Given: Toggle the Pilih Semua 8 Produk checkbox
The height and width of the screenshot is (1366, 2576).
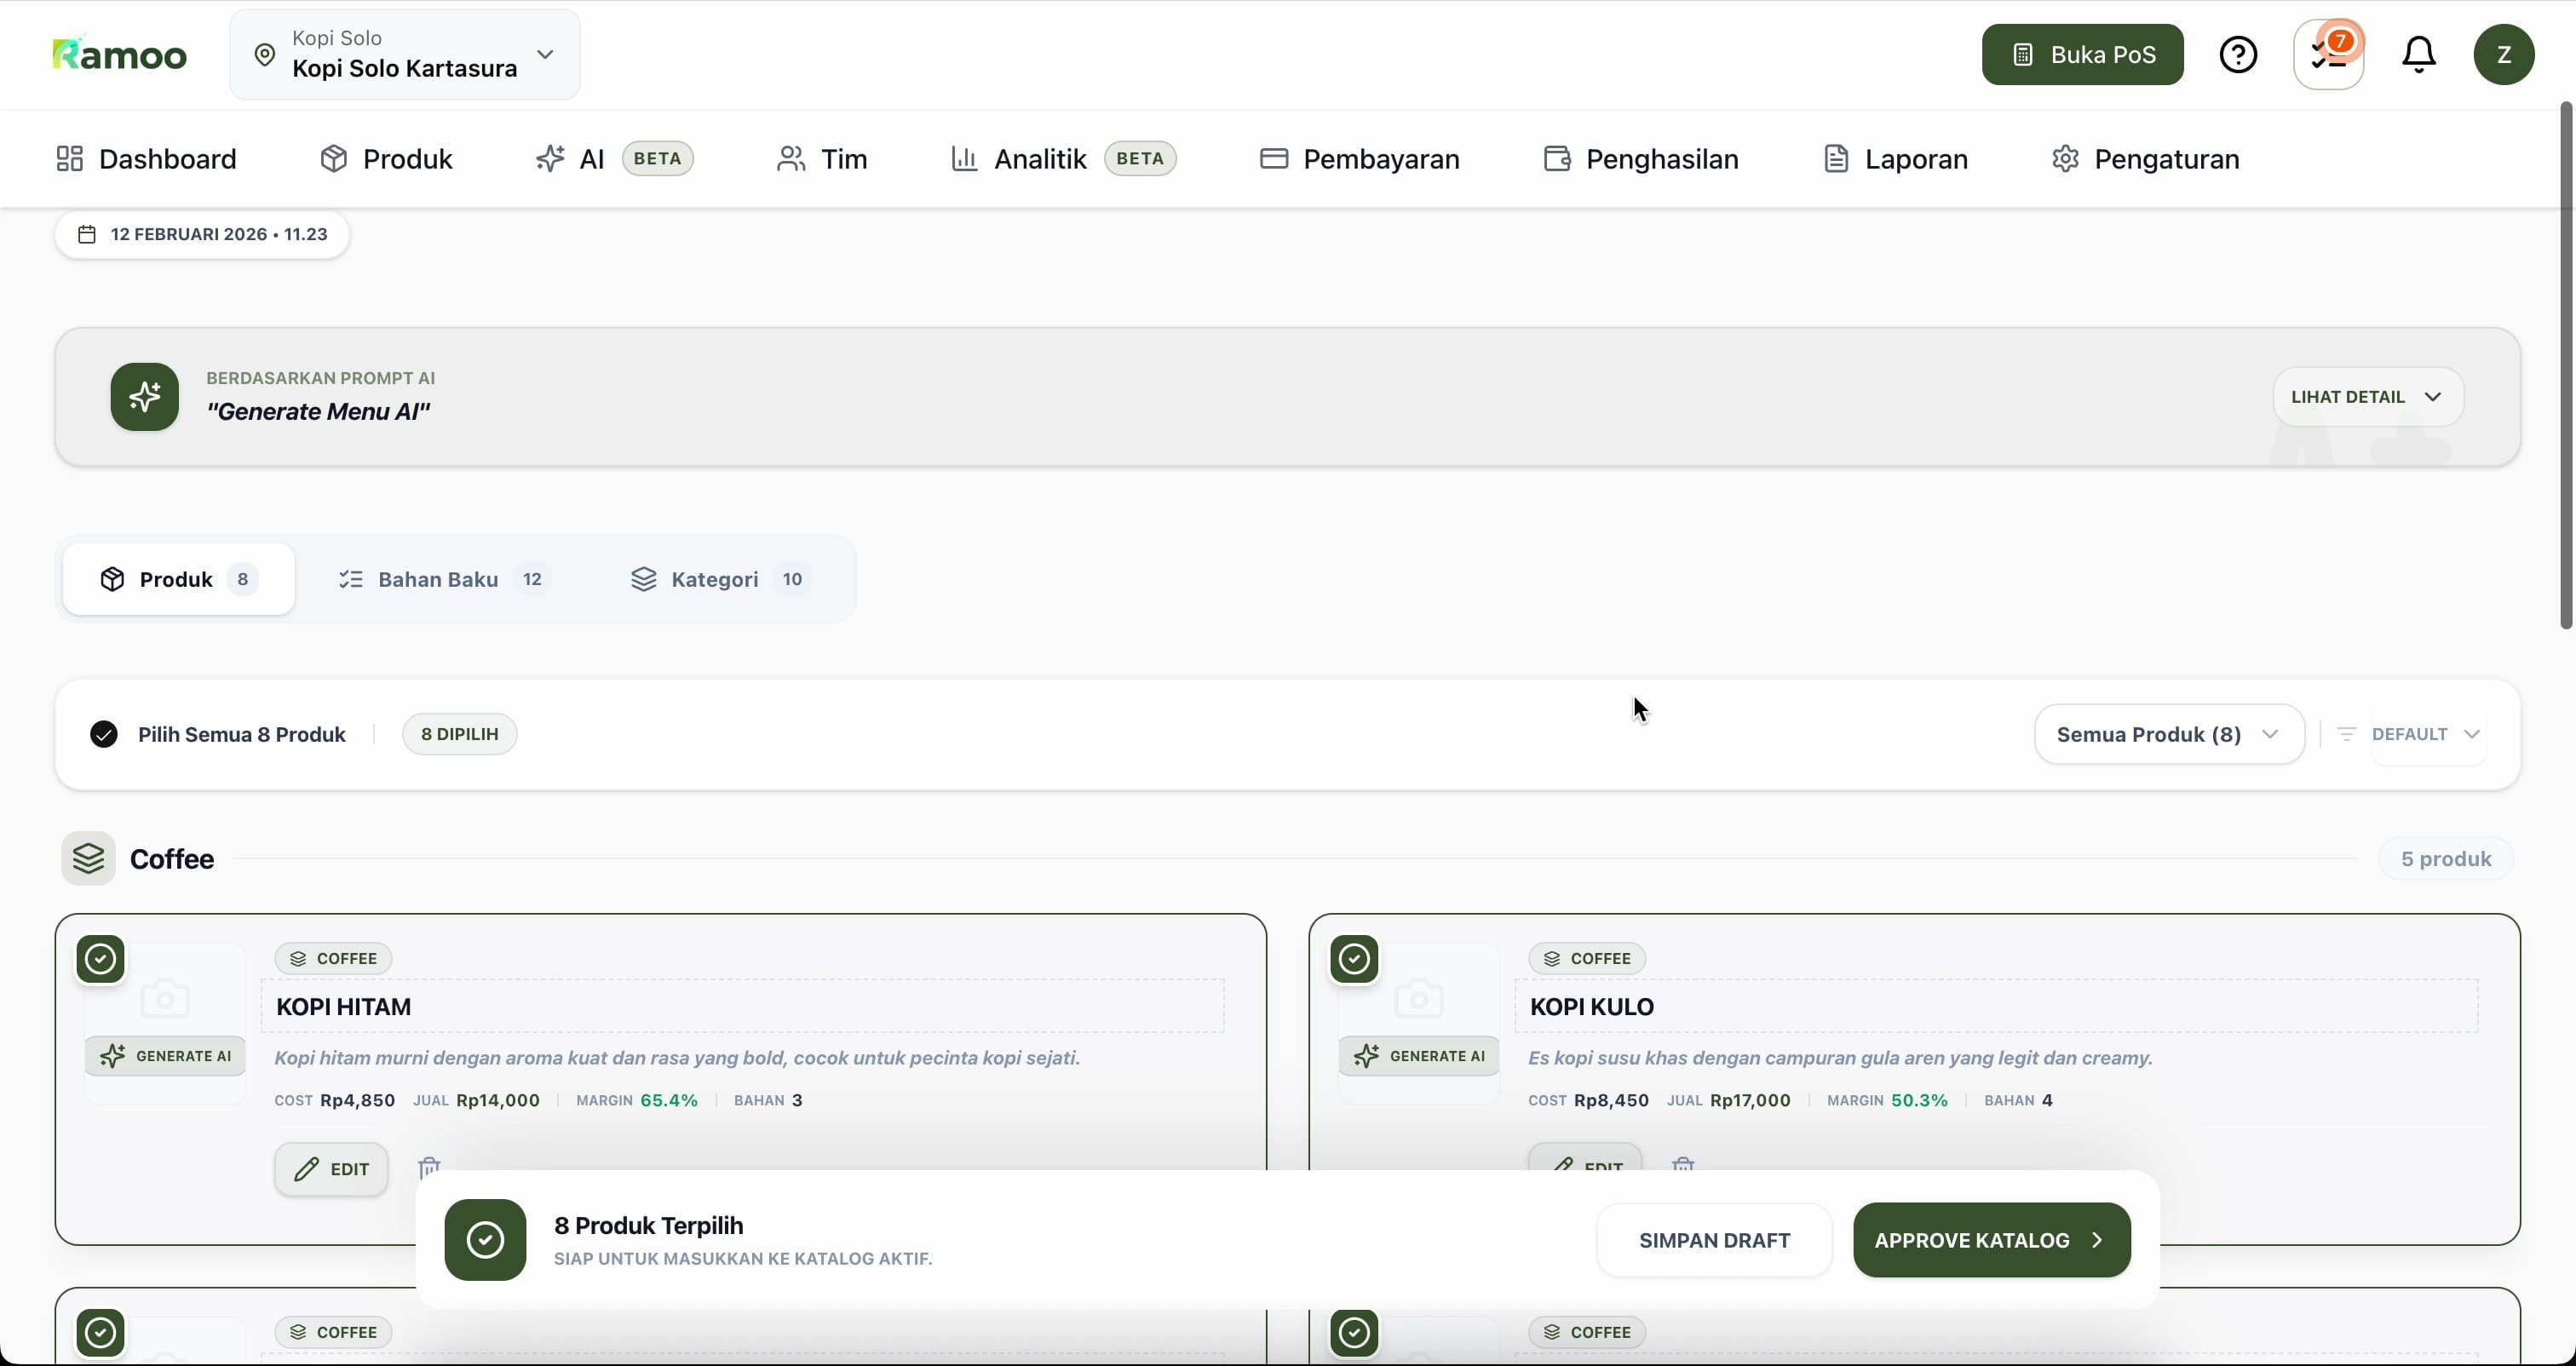Looking at the screenshot, I should [x=104, y=734].
